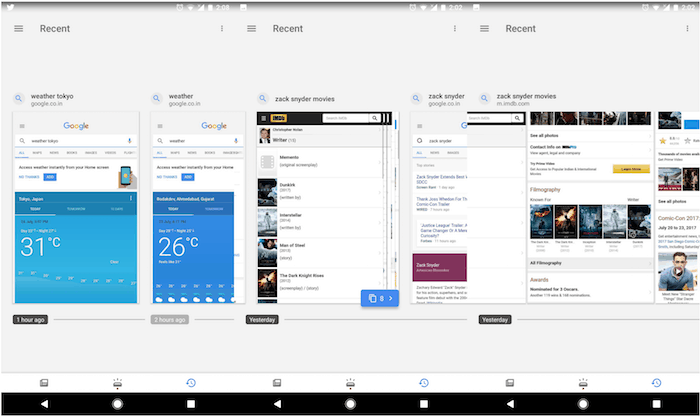Viewport: 700px width, 416px height.
Task: Select 'Man of Steel' row in IMDb list
Action: [x=320, y=252]
